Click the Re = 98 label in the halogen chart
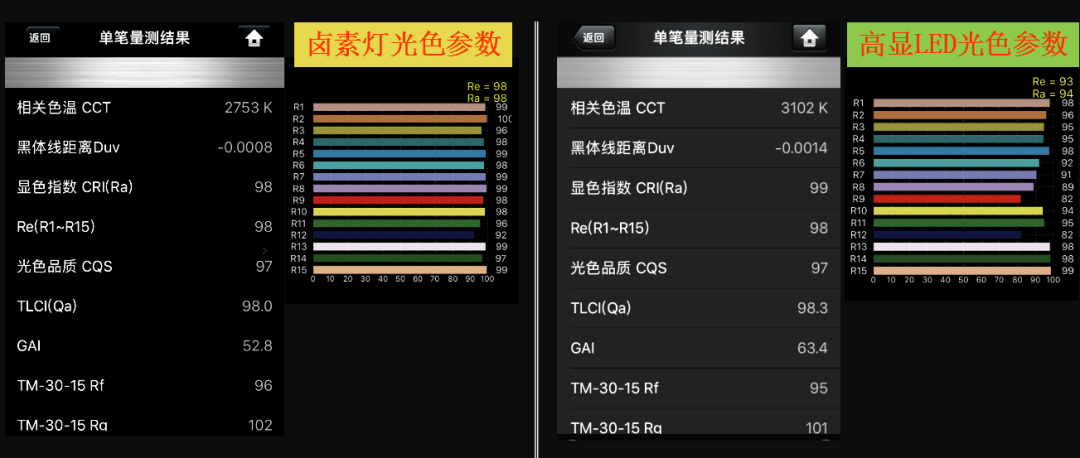Screen dimensions: 1080x458 click(487, 87)
